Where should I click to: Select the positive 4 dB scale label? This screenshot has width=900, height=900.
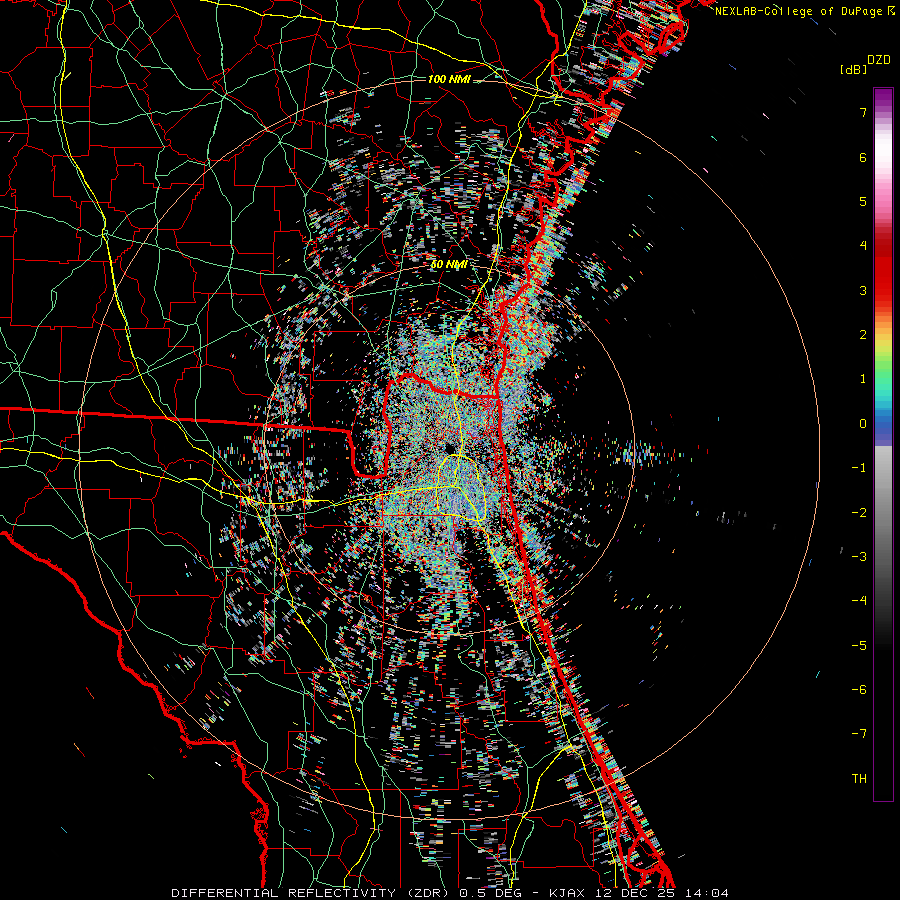[x=863, y=246]
